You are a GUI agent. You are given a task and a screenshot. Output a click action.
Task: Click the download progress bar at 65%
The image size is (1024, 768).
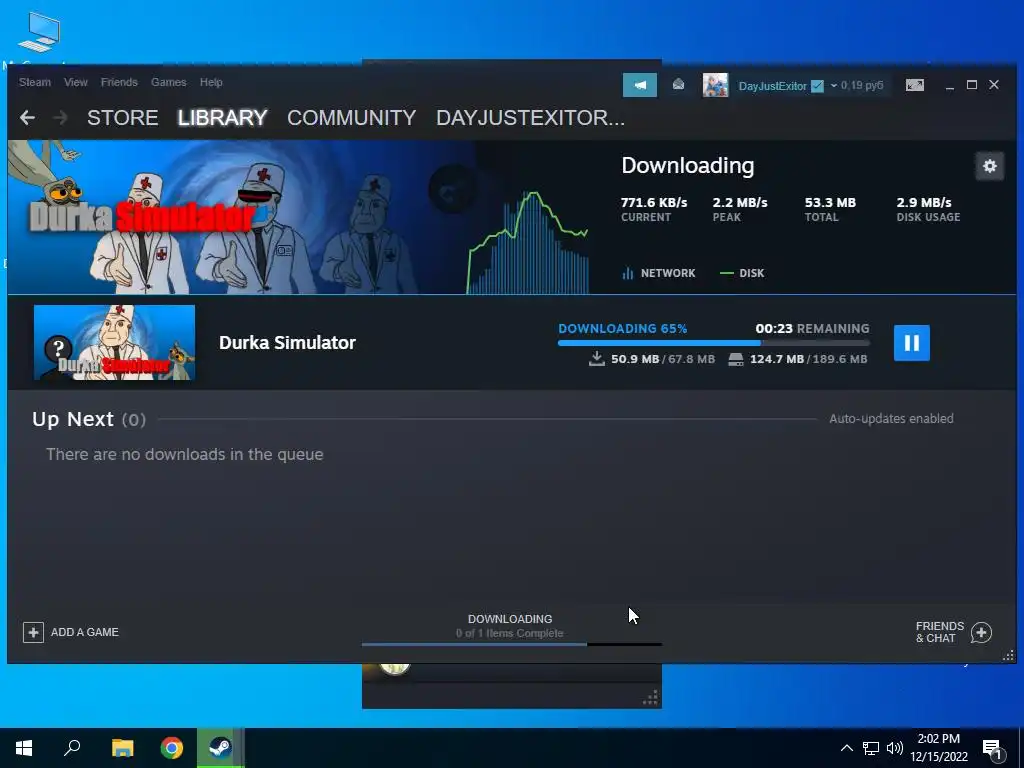714,343
